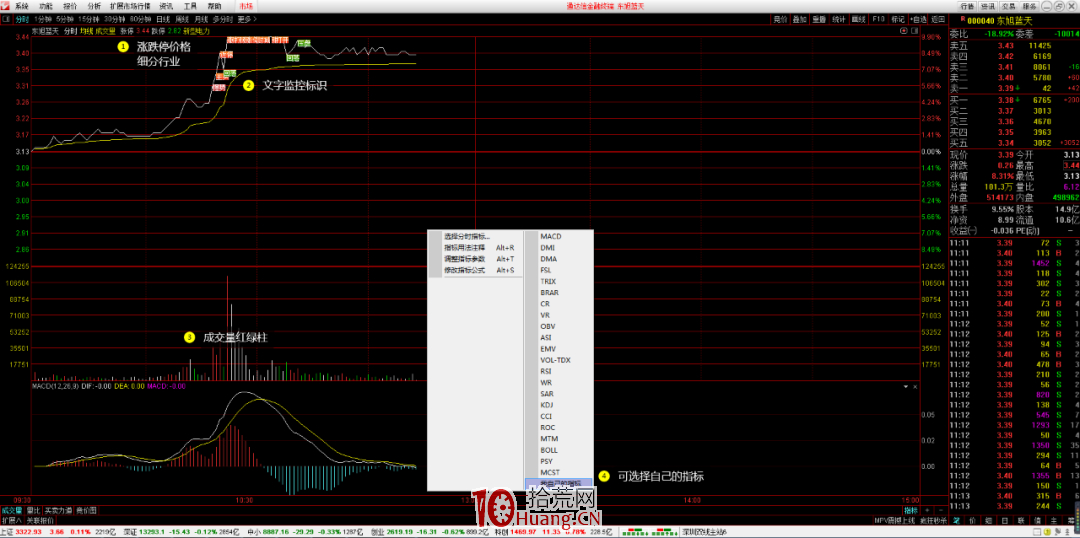Click the app logo in top-left corner
This screenshot has width=1080, height=538.
pyautogui.click(x=6, y=6)
